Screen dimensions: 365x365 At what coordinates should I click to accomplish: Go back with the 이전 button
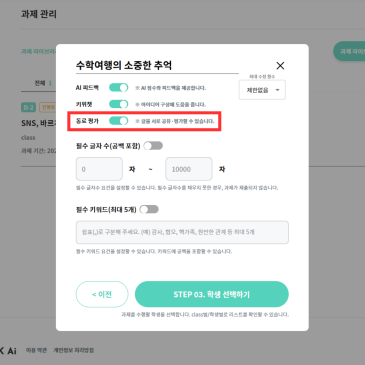pyautogui.click(x=102, y=294)
